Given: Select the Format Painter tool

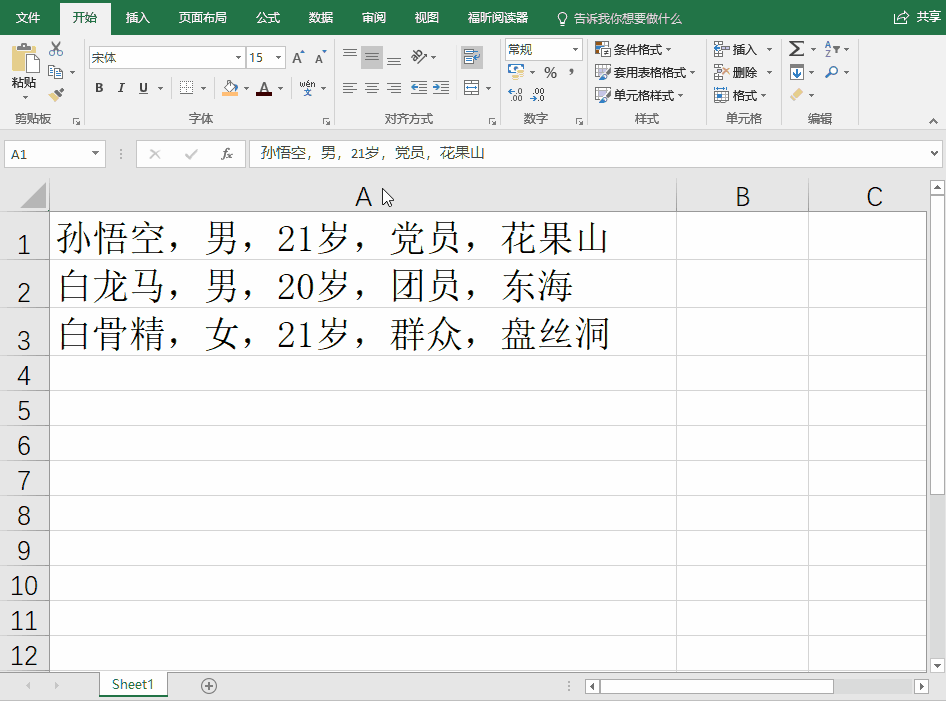Looking at the screenshot, I should click(x=57, y=94).
